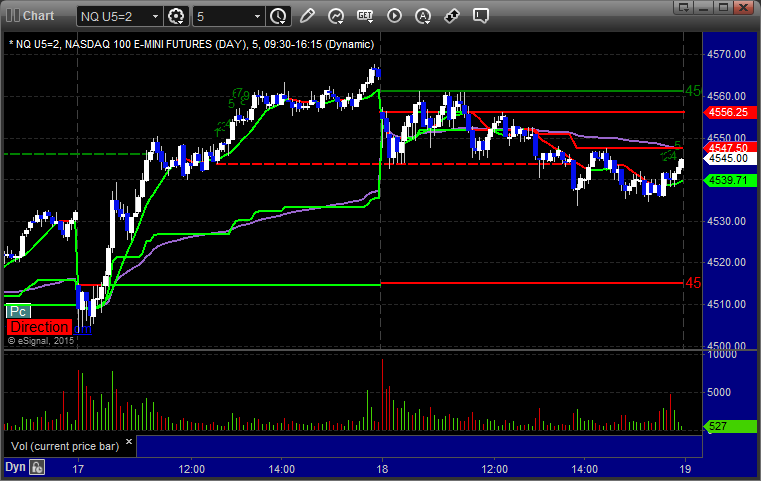The image size is (761, 481).
Task: Select the pencil drawing tools icon
Action: (307, 16)
